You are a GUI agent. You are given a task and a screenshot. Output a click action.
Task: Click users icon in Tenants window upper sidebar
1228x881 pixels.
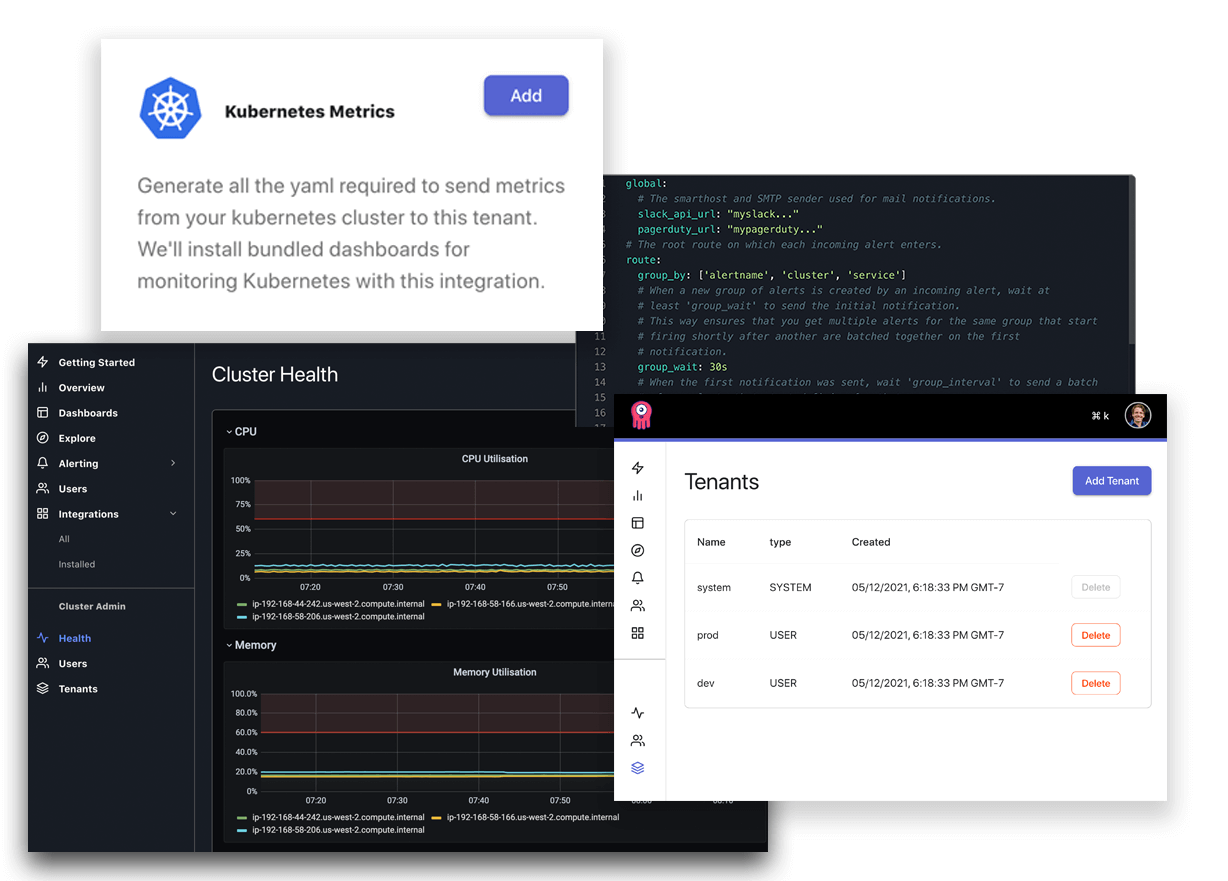pyautogui.click(x=638, y=605)
